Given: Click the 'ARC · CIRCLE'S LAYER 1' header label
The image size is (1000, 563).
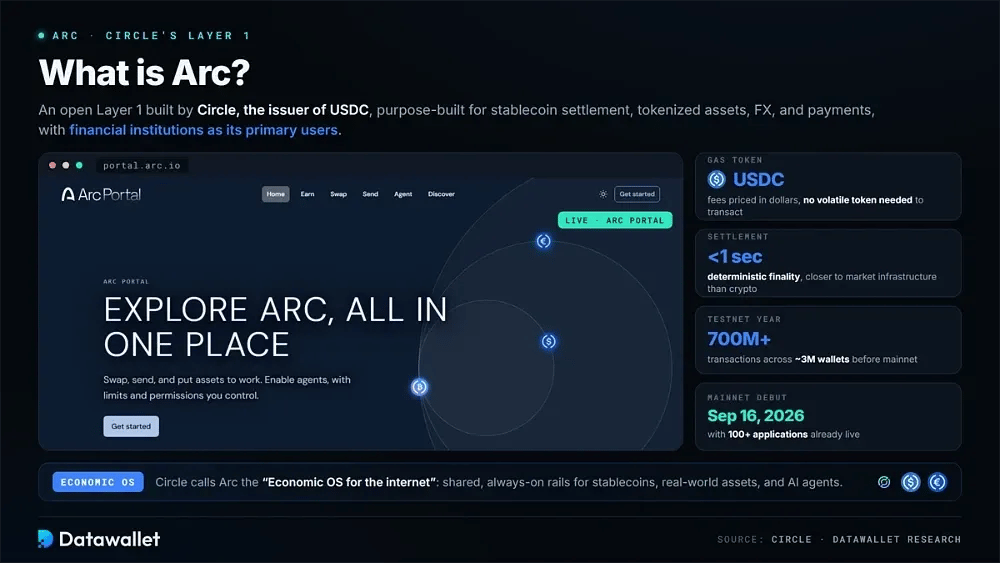Looking at the screenshot, I should (x=151, y=36).
